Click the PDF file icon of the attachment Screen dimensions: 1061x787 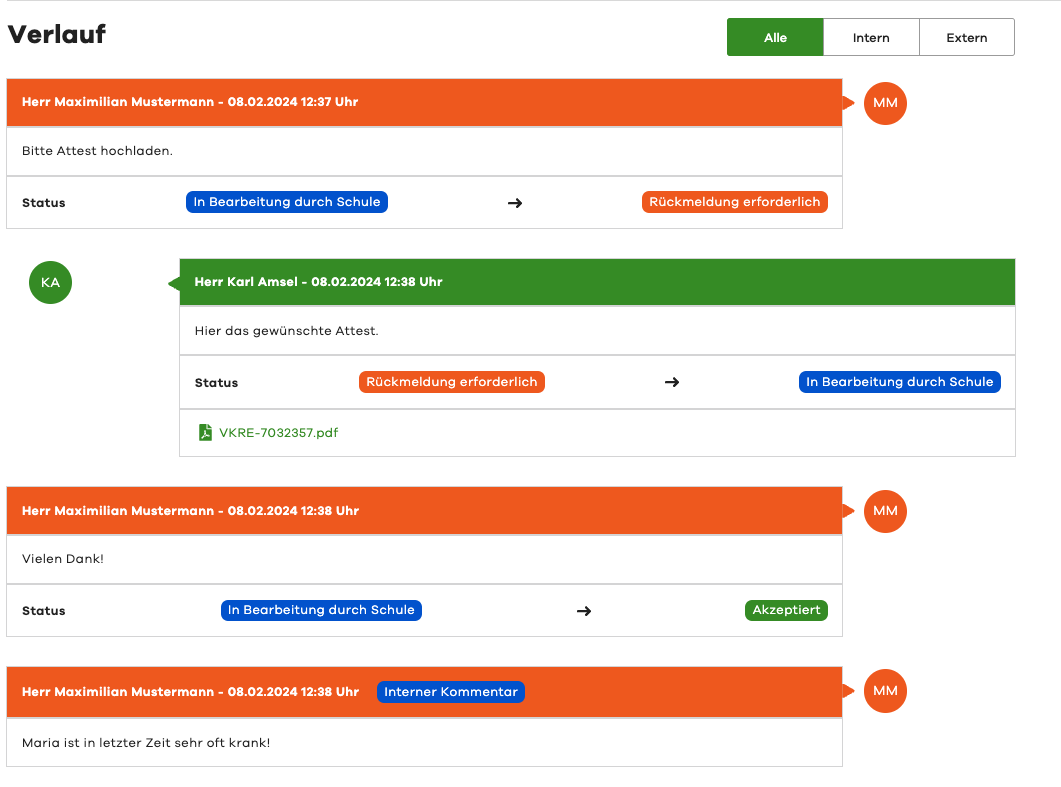click(x=205, y=433)
